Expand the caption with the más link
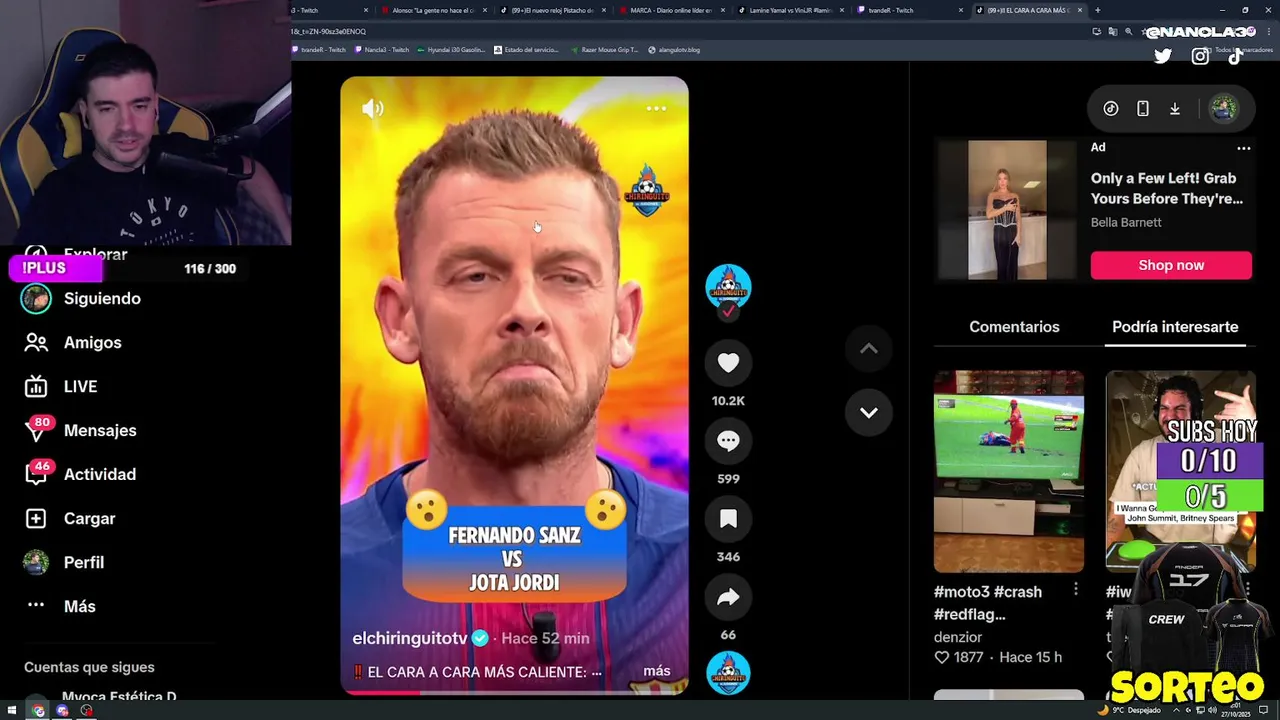The height and width of the screenshot is (720, 1280). [x=657, y=671]
